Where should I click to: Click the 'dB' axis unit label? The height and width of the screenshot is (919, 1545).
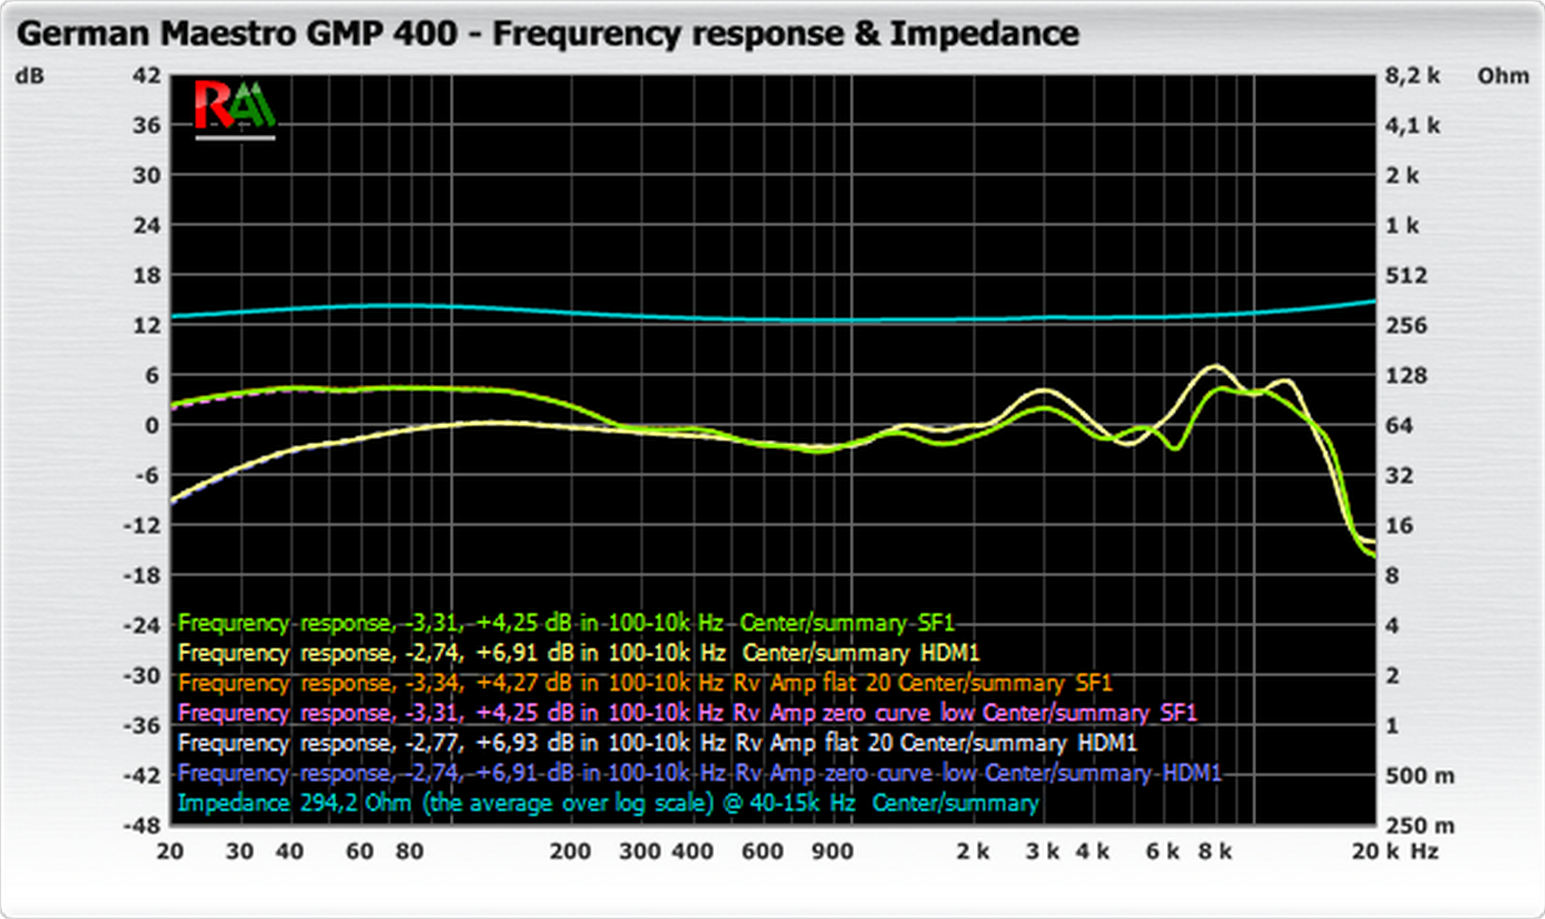[30, 76]
